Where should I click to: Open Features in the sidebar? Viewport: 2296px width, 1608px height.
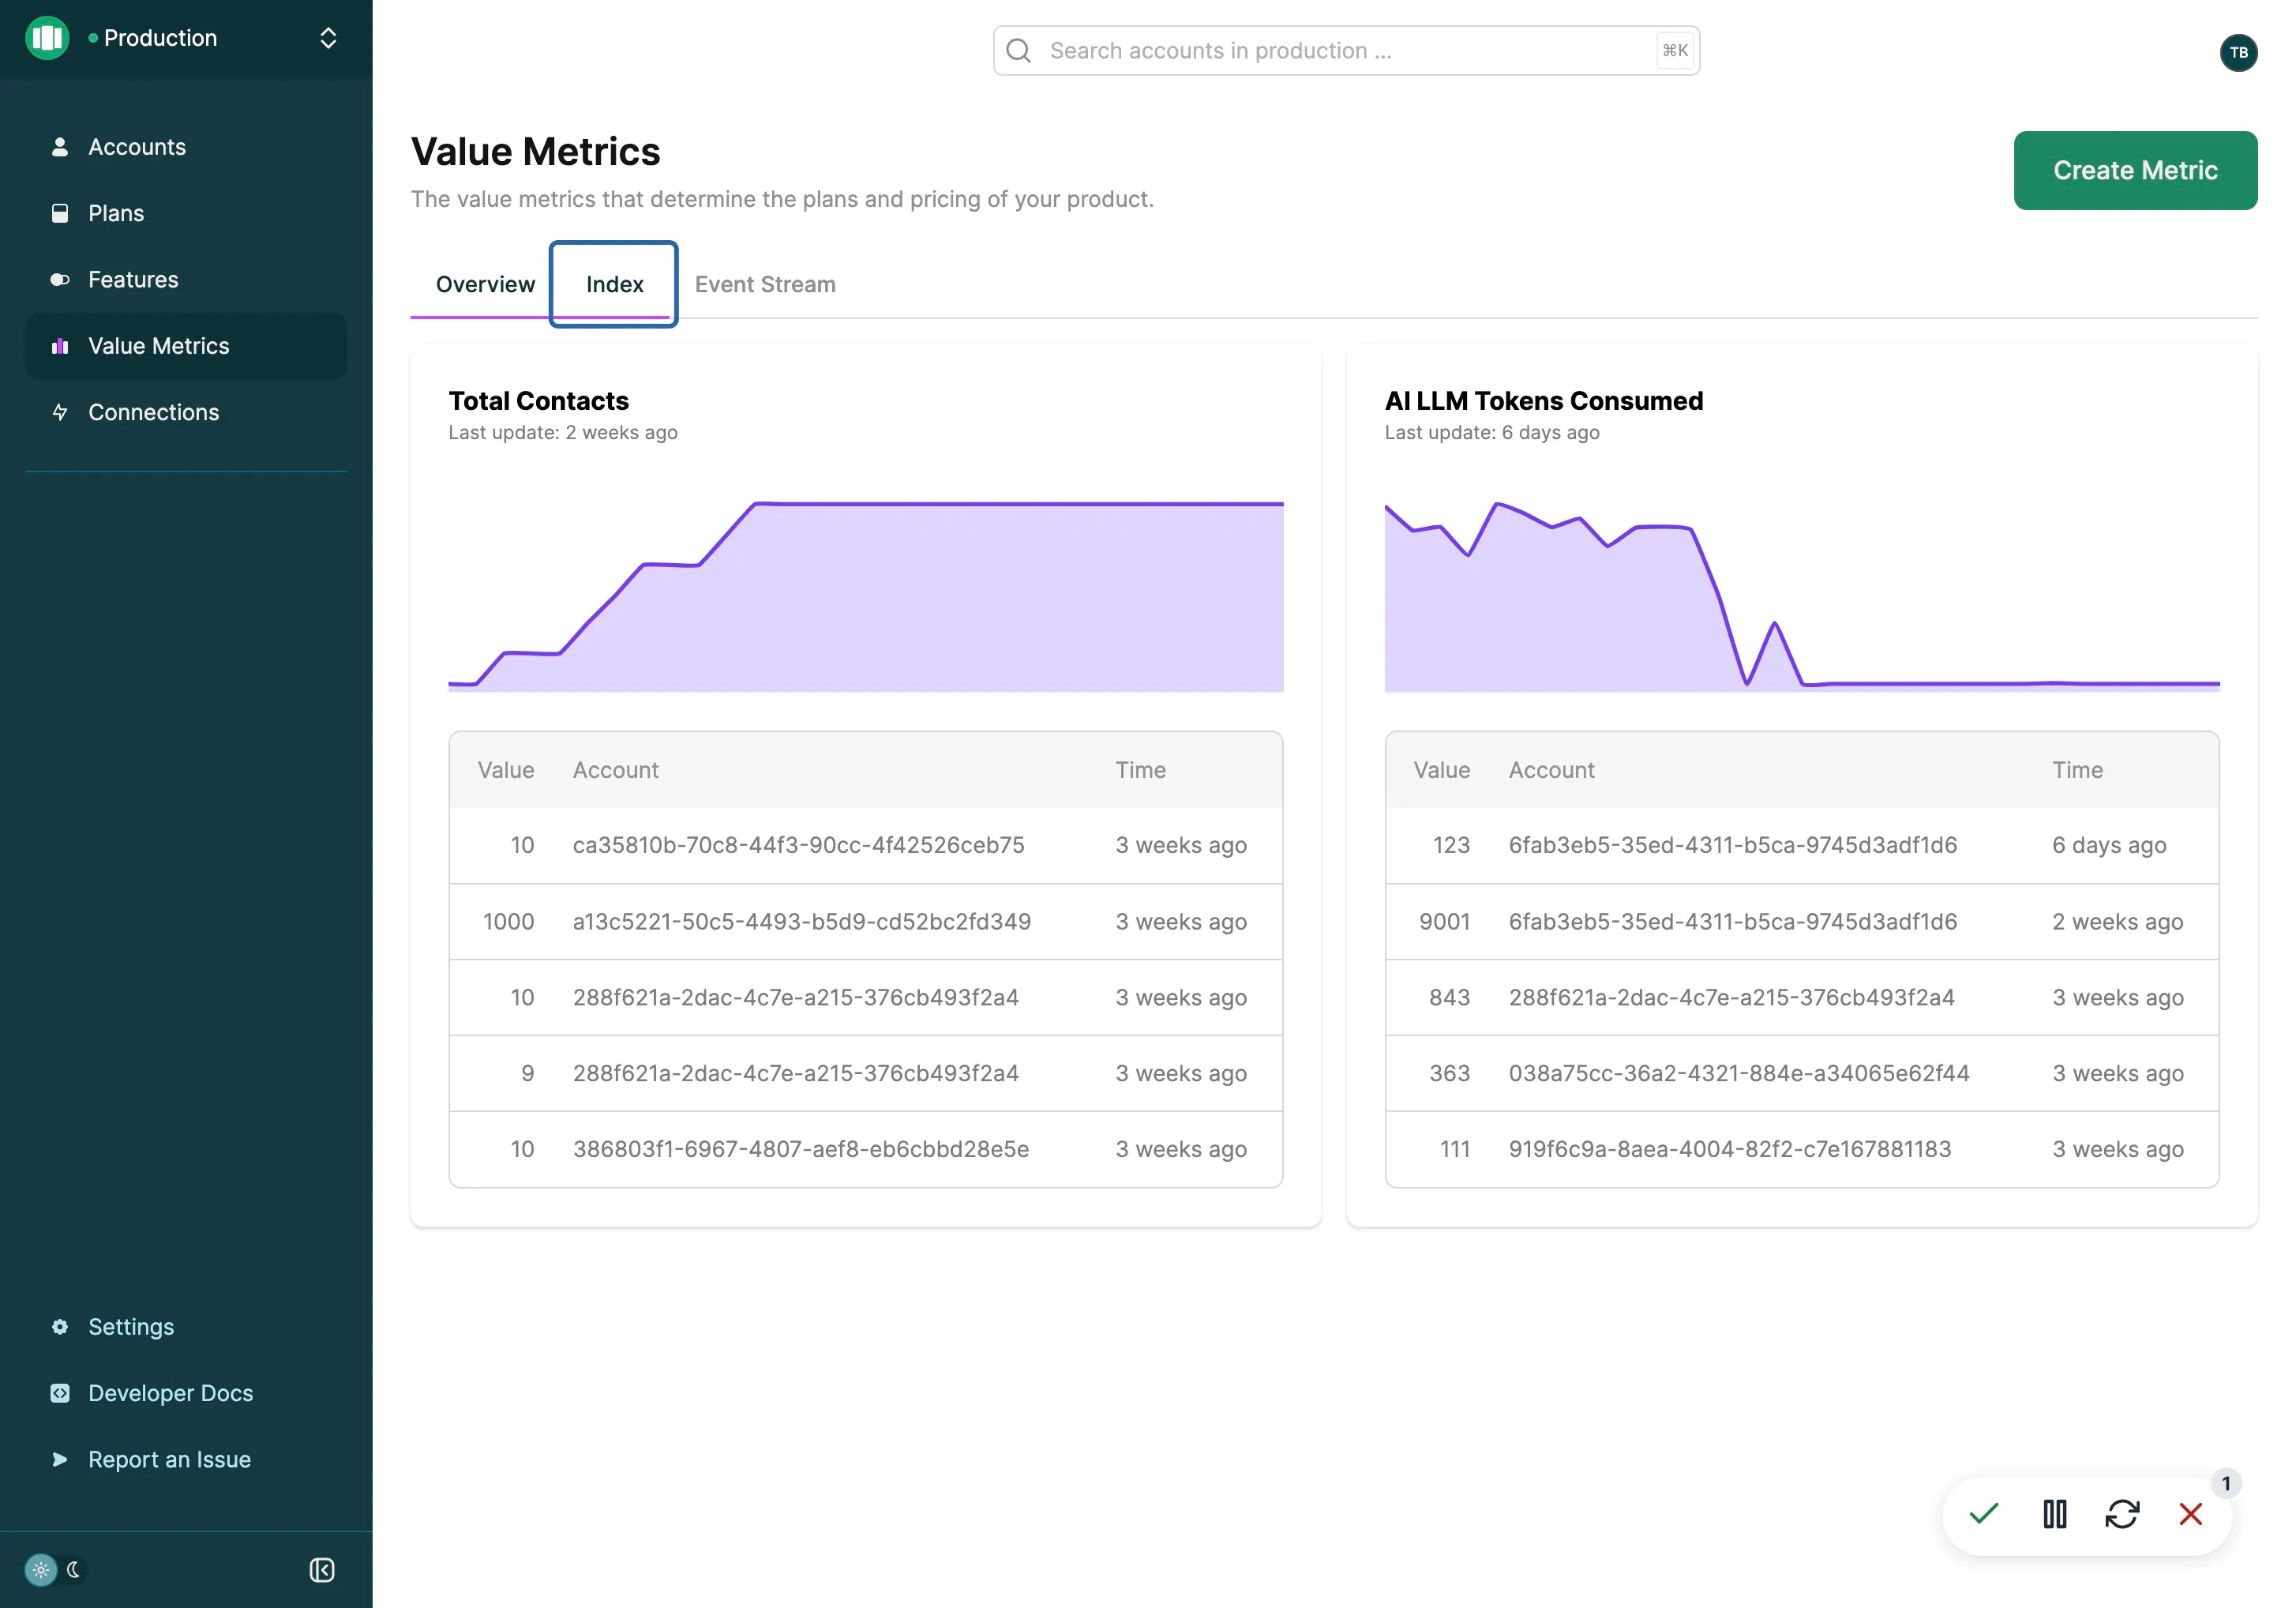coord(186,279)
